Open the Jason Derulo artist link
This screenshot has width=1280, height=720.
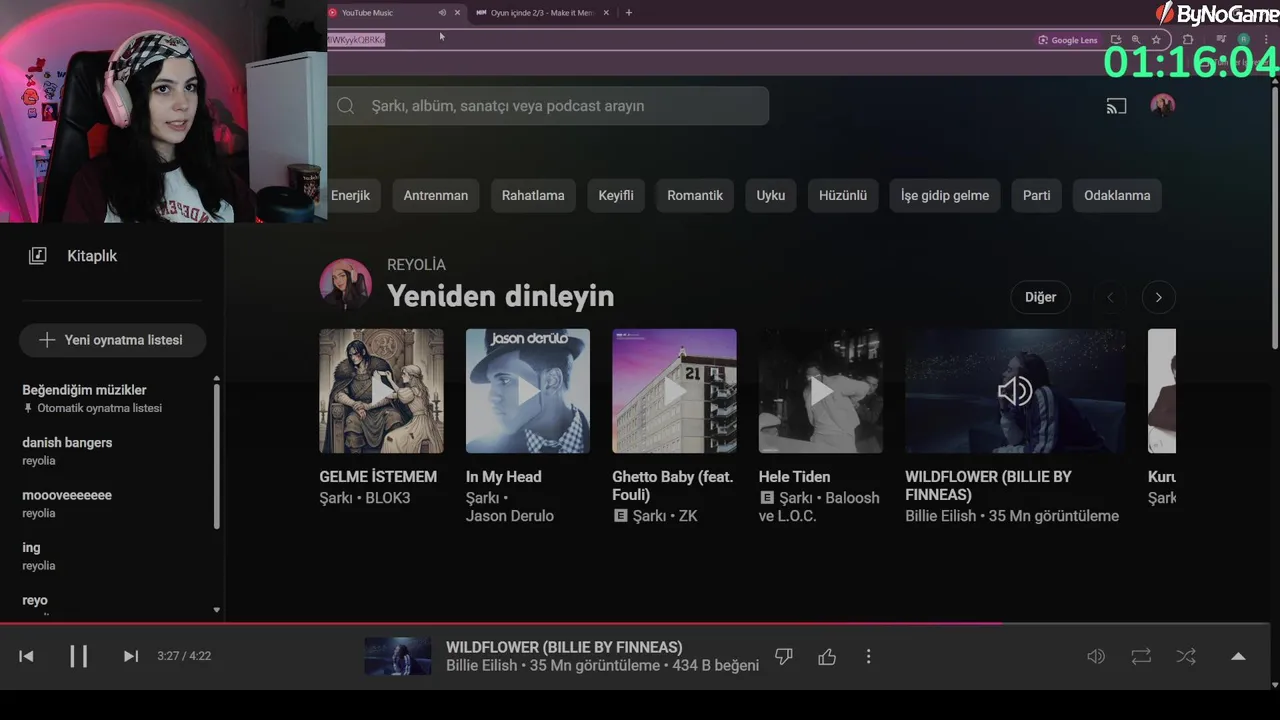click(510, 516)
